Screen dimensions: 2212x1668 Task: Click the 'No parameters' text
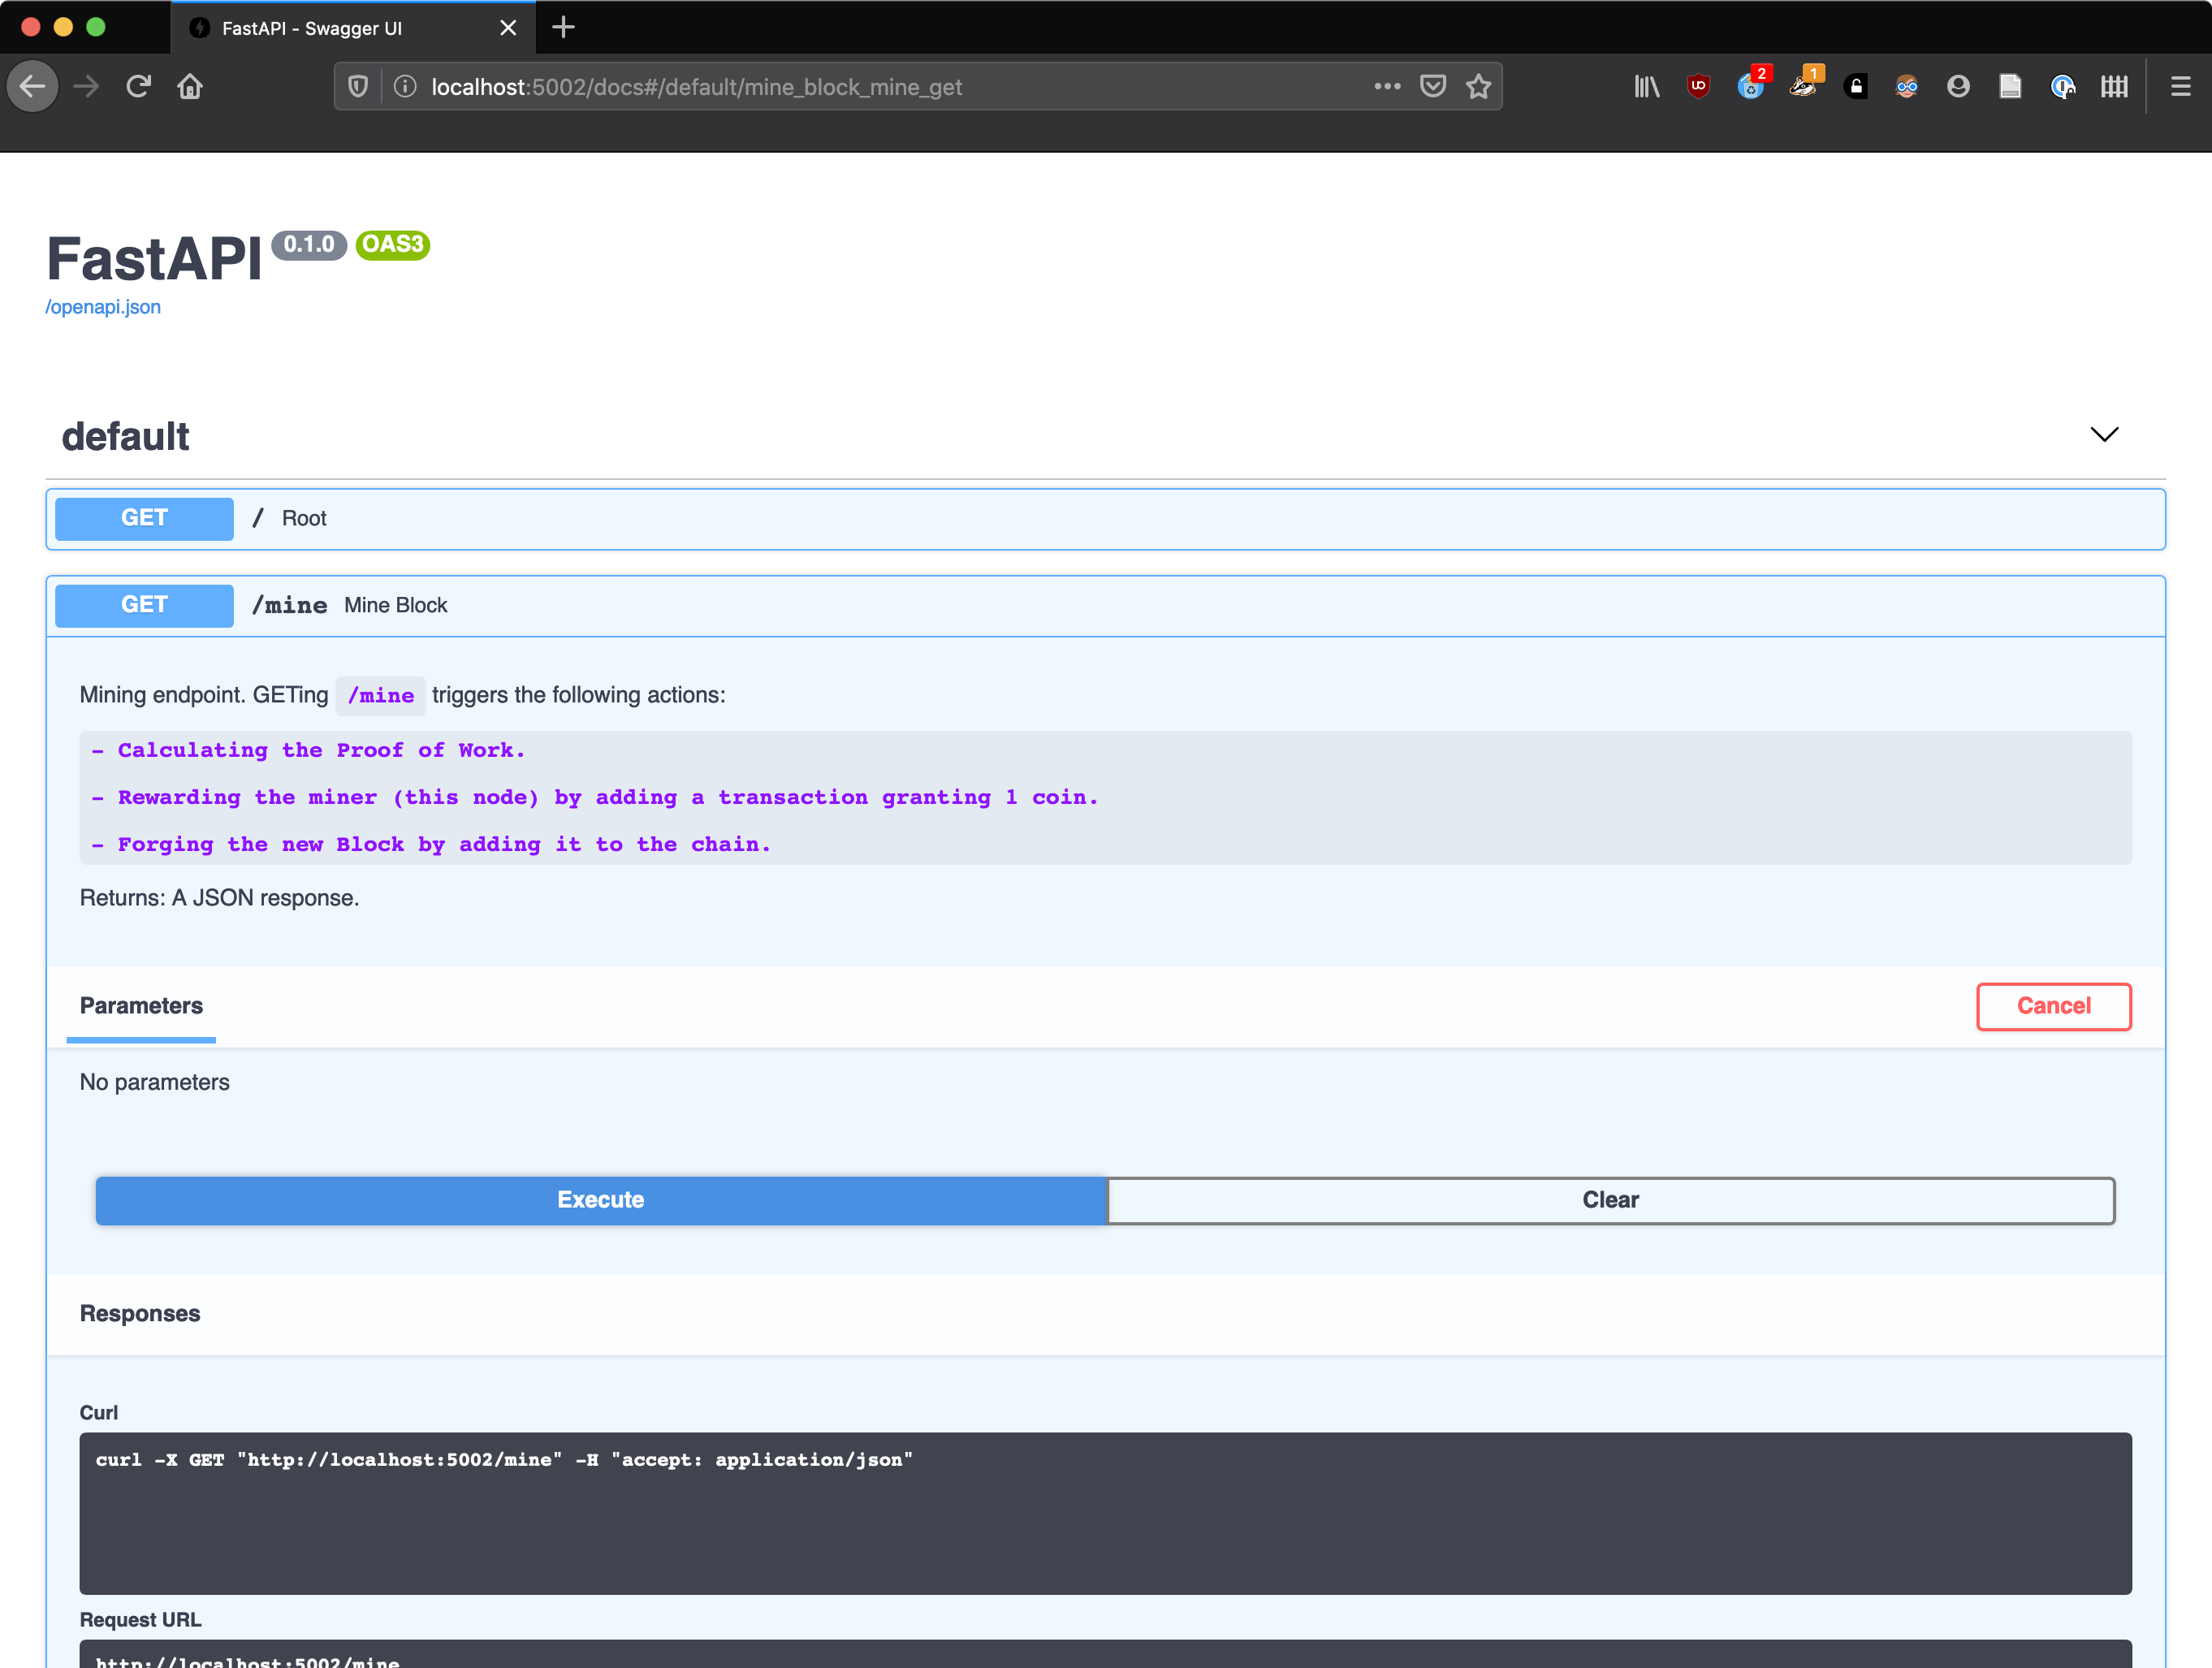pos(154,1083)
